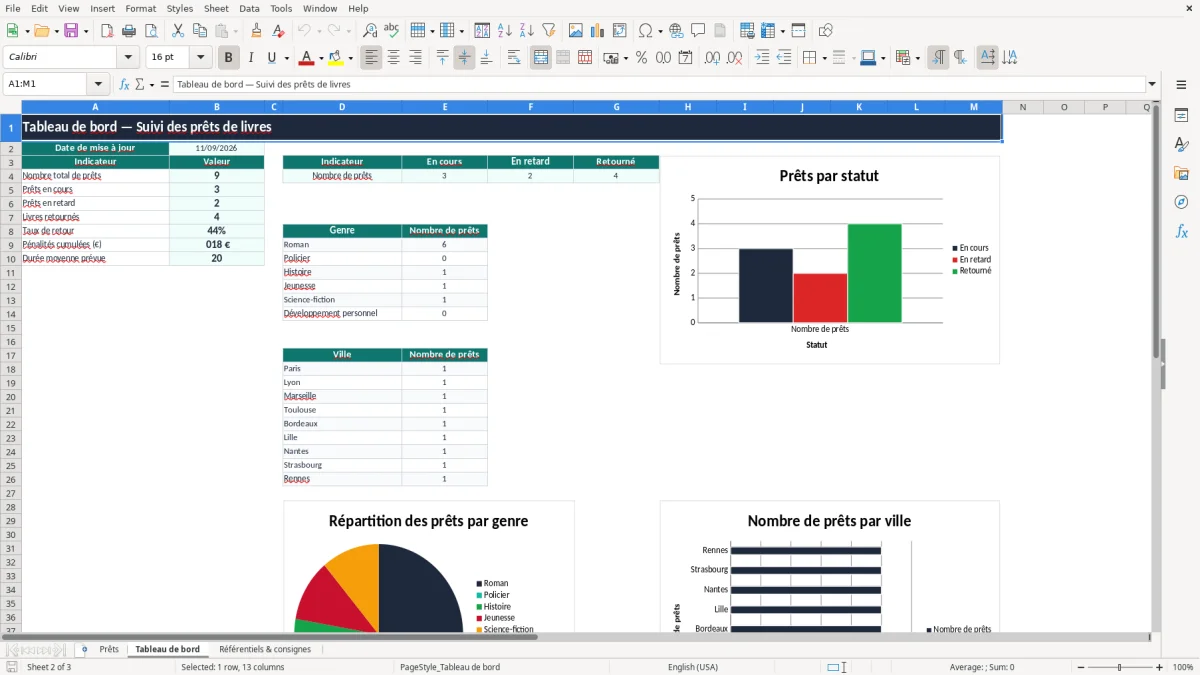Screen dimensions: 1200x675
Task: Open the Data menu
Action: (249, 8)
